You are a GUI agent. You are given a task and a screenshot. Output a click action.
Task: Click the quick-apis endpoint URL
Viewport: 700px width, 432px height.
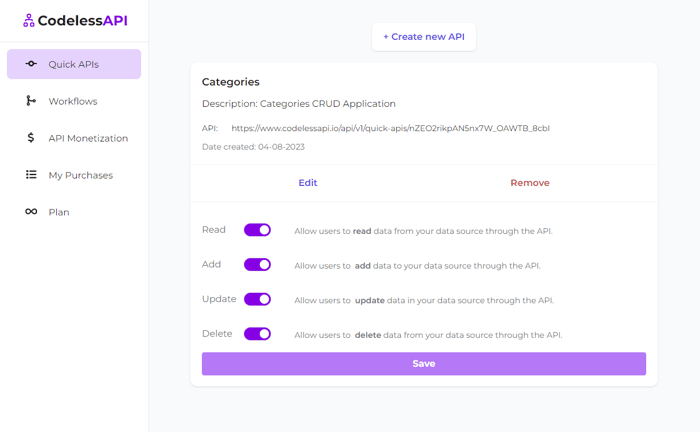390,128
